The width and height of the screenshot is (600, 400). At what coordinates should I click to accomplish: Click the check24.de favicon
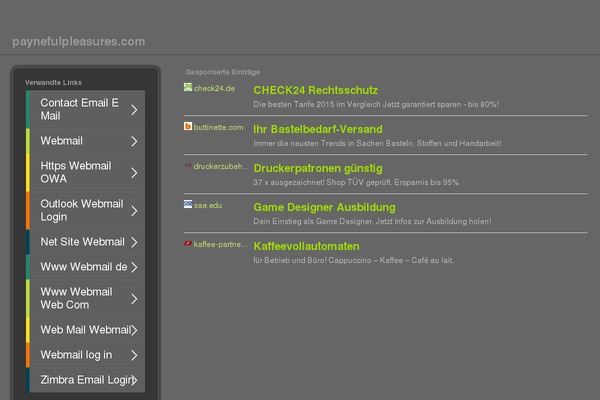tap(188, 87)
